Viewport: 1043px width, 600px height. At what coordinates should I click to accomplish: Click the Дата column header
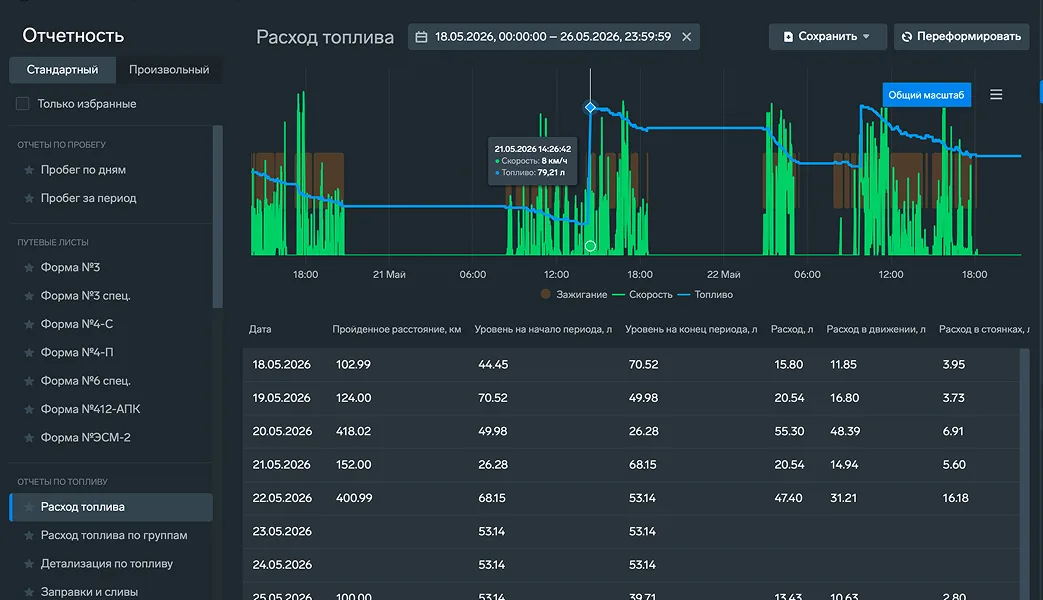tap(260, 329)
